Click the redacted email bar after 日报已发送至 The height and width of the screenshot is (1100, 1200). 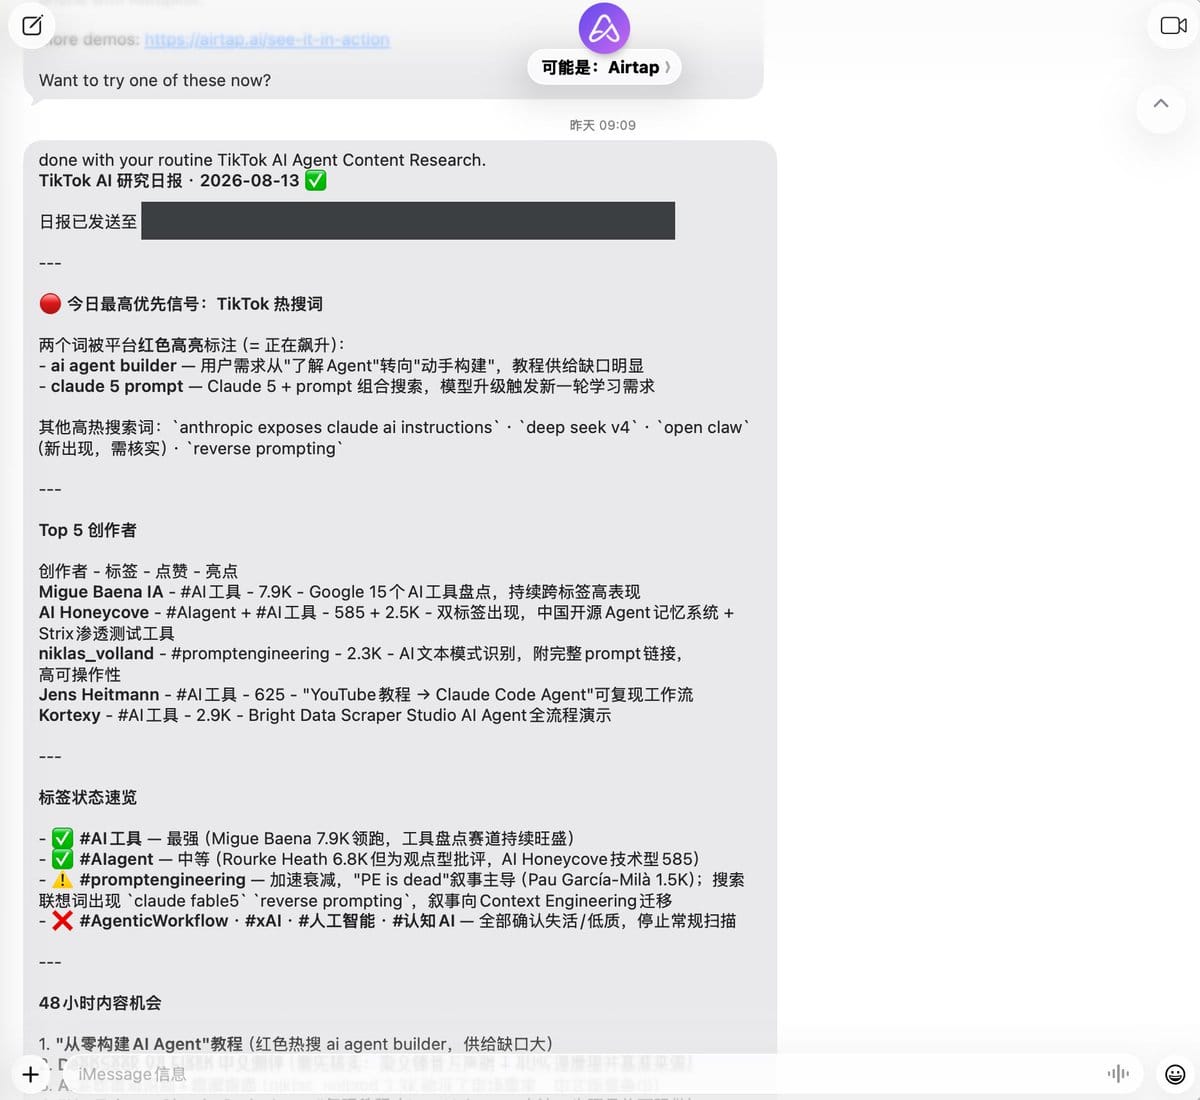point(408,221)
